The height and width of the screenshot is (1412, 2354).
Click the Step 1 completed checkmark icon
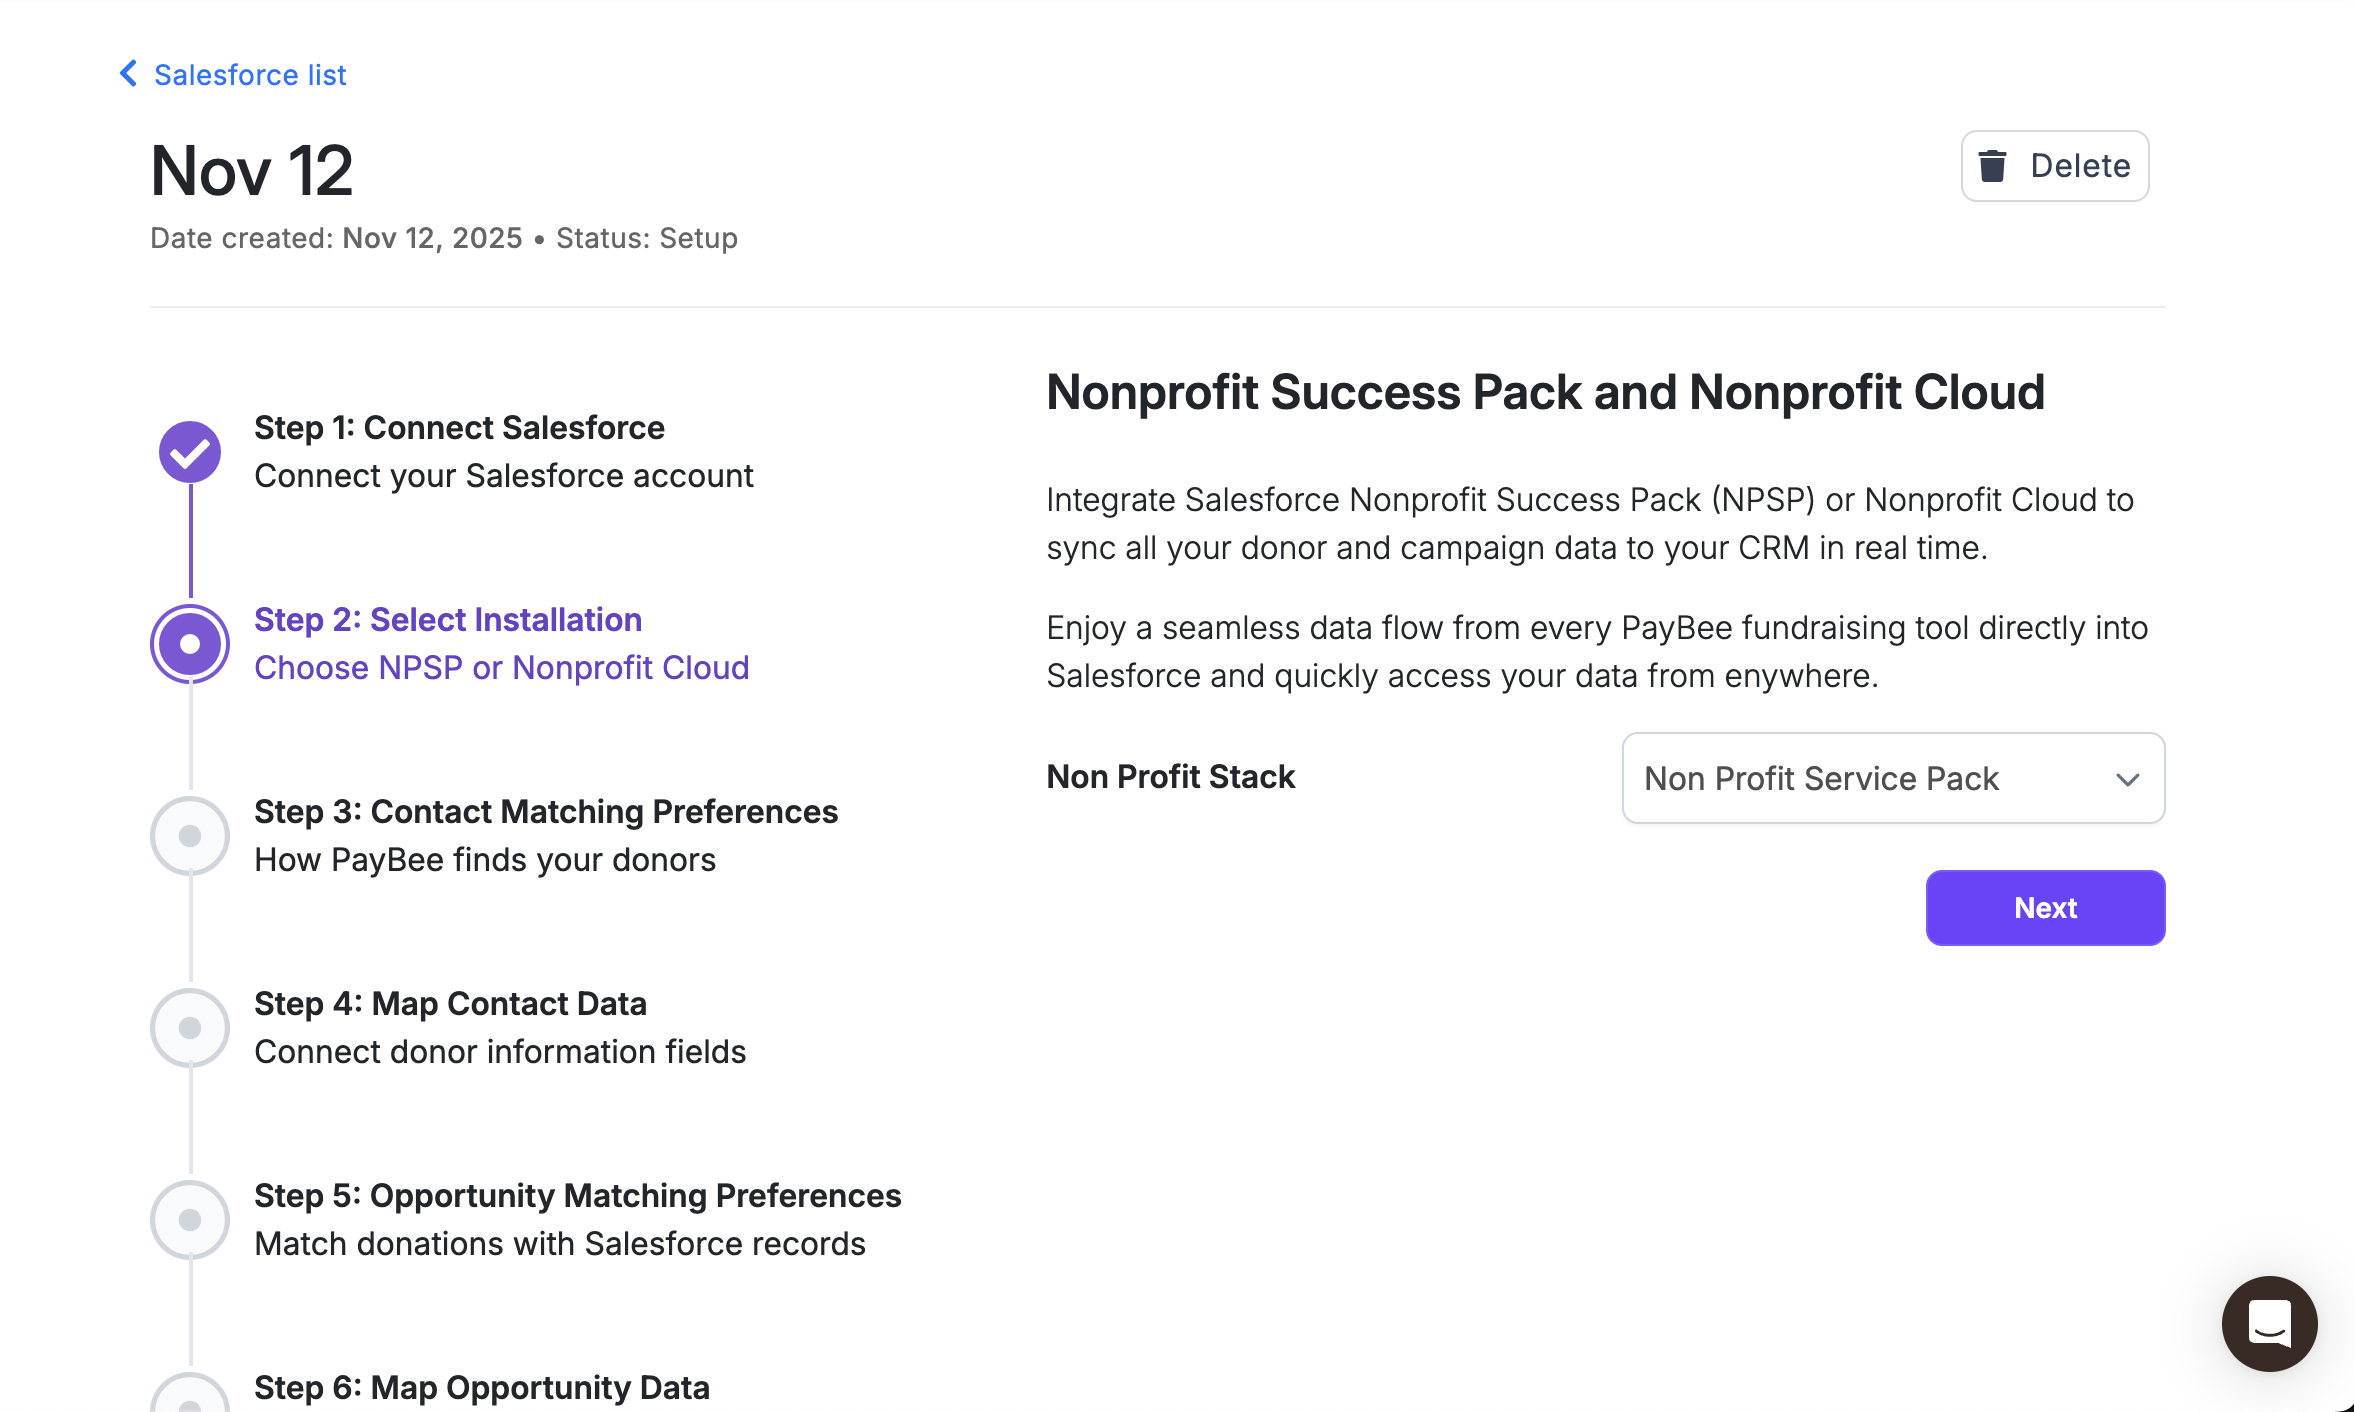point(190,452)
